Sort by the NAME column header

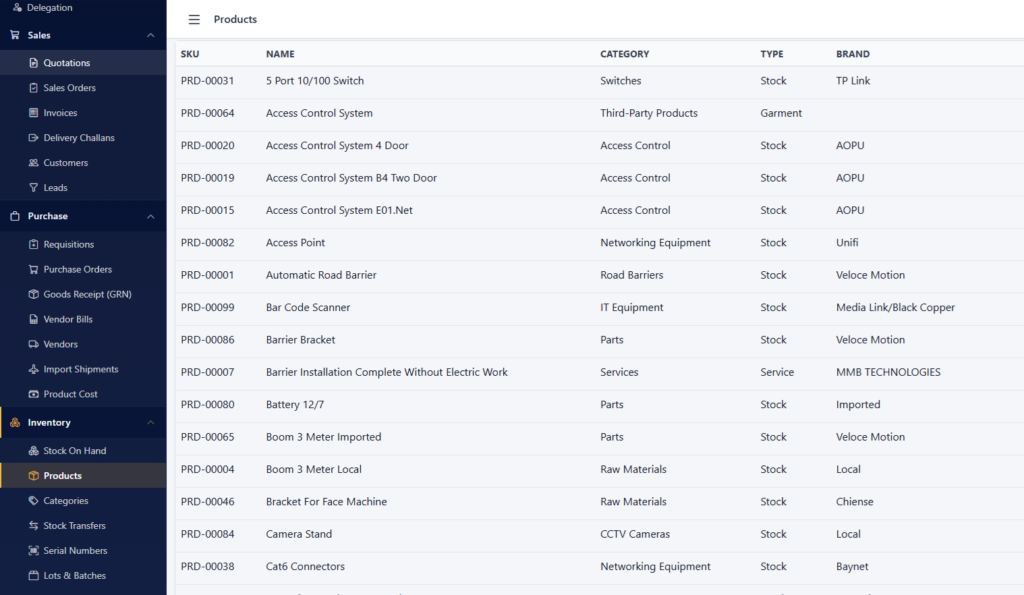280,54
